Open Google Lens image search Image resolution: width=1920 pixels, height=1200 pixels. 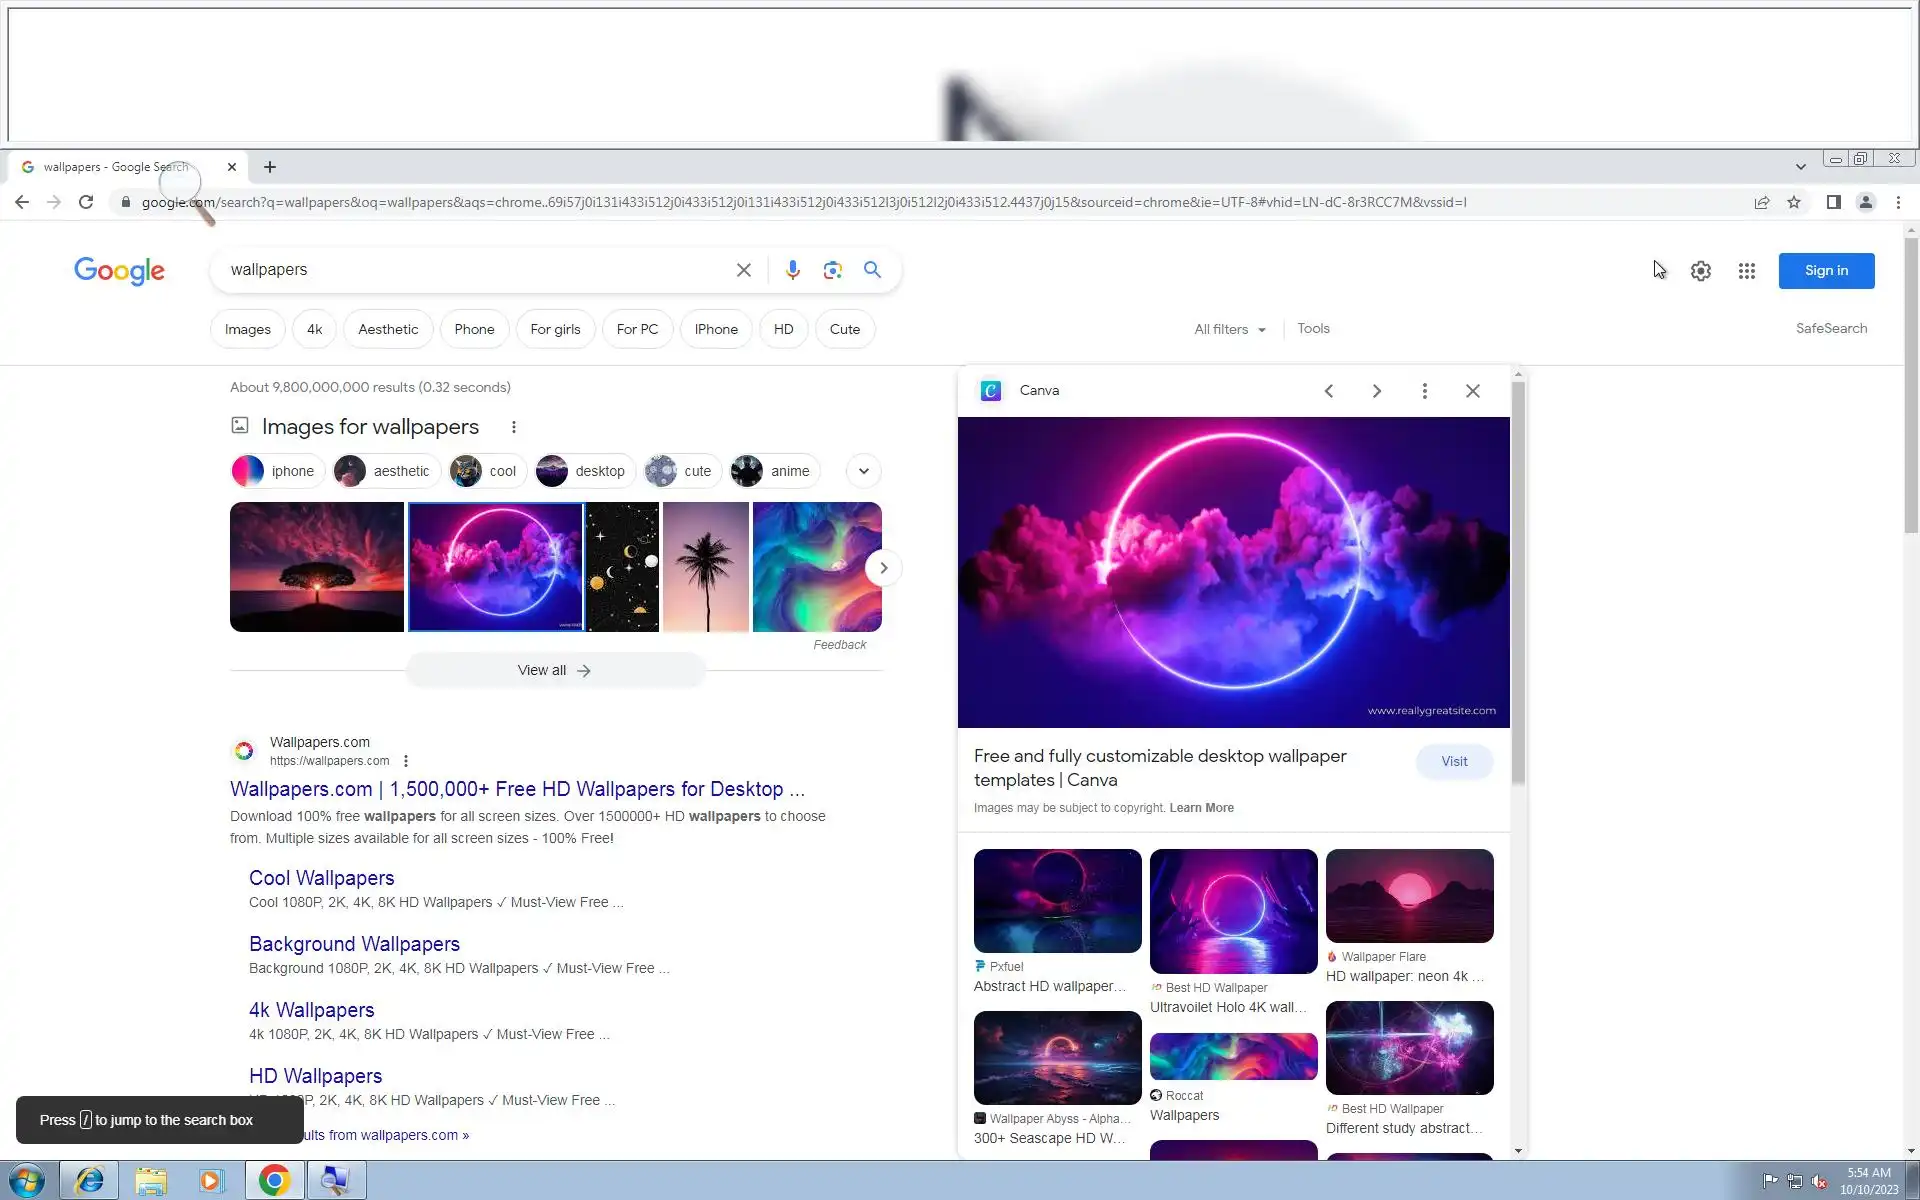tap(832, 270)
